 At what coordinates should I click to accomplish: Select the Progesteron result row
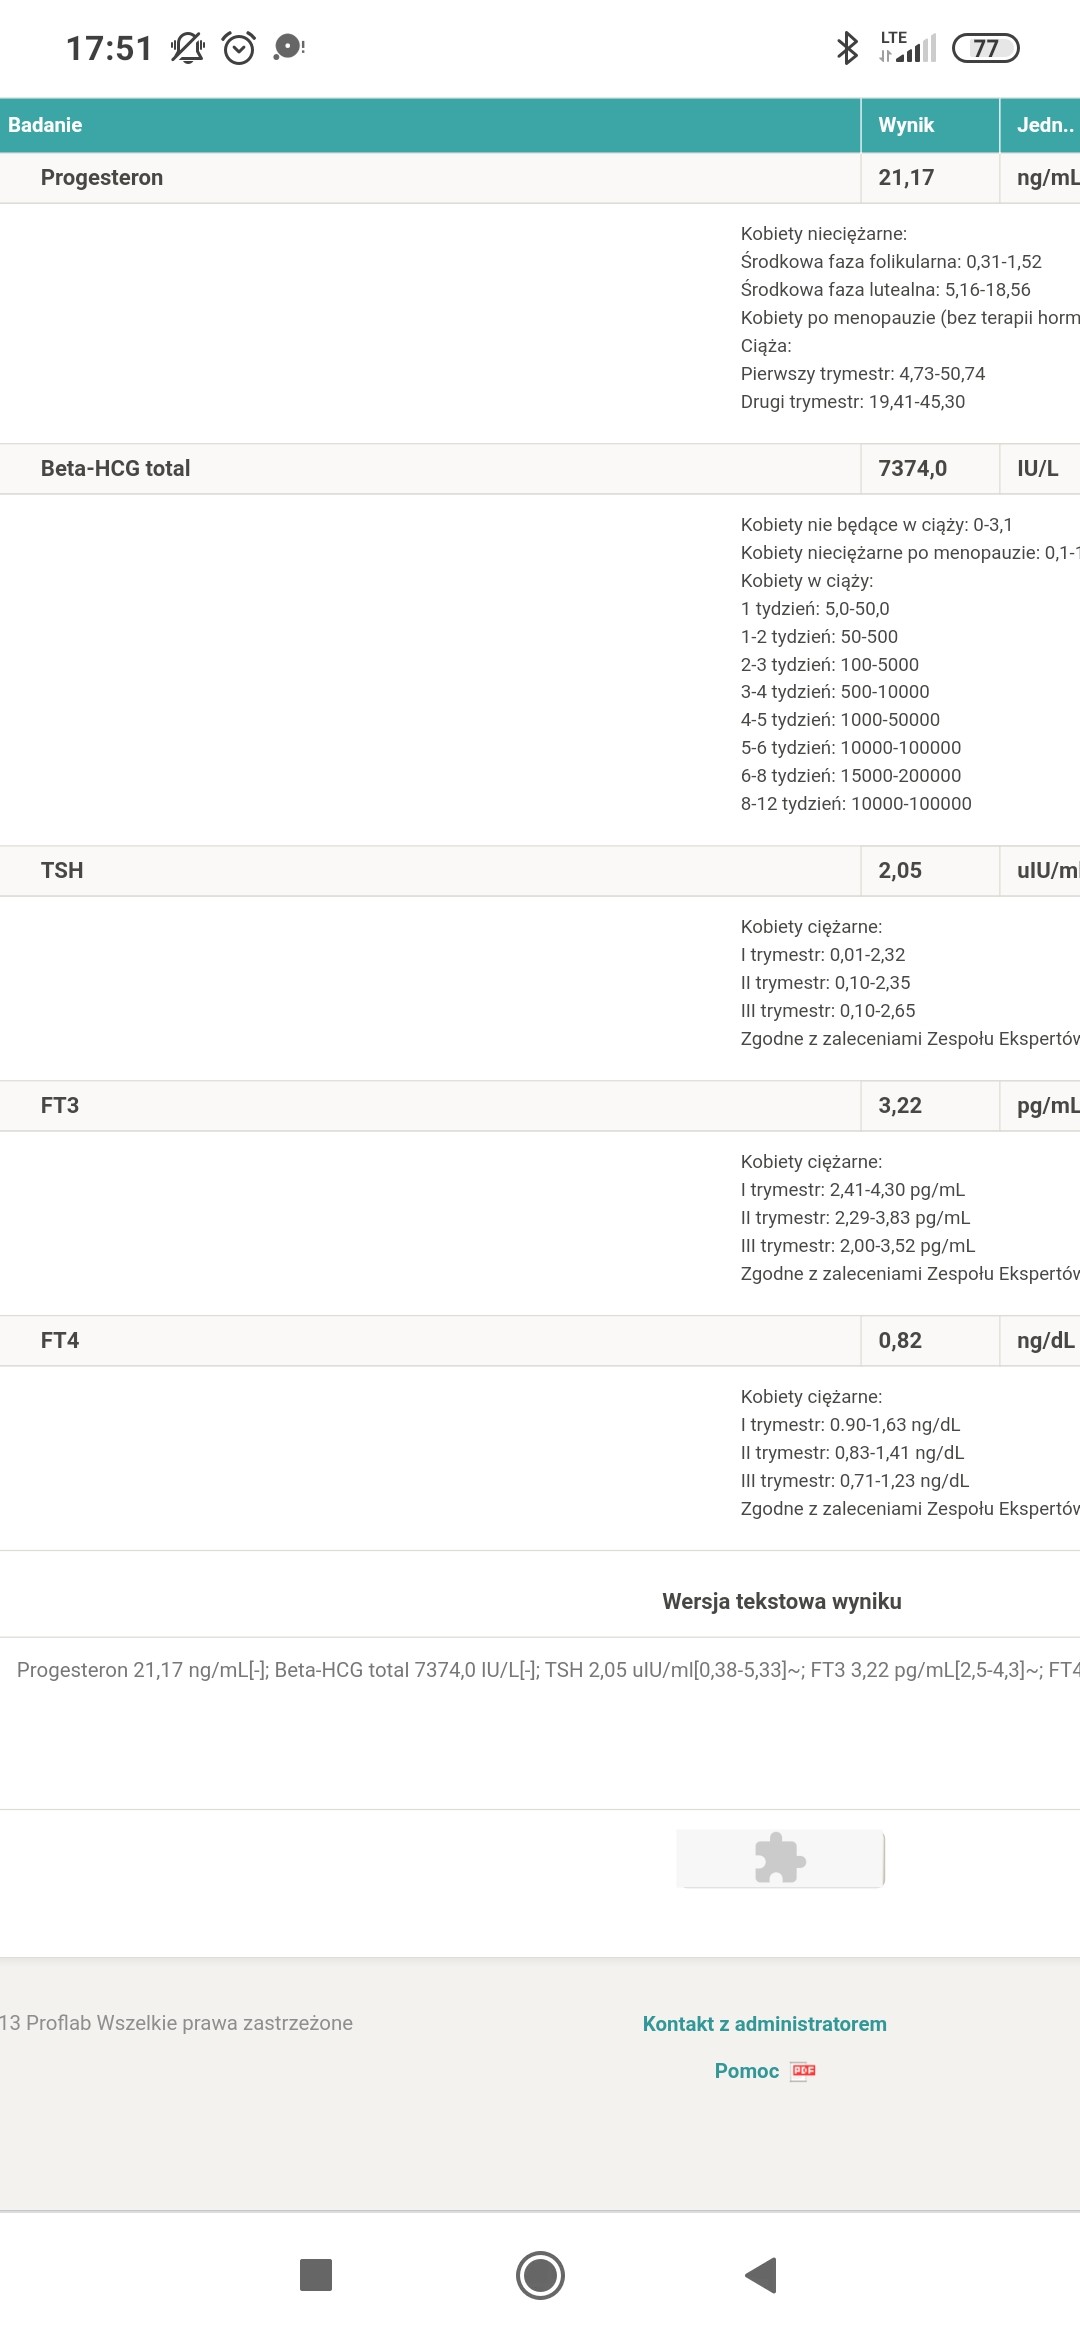coord(102,178)
